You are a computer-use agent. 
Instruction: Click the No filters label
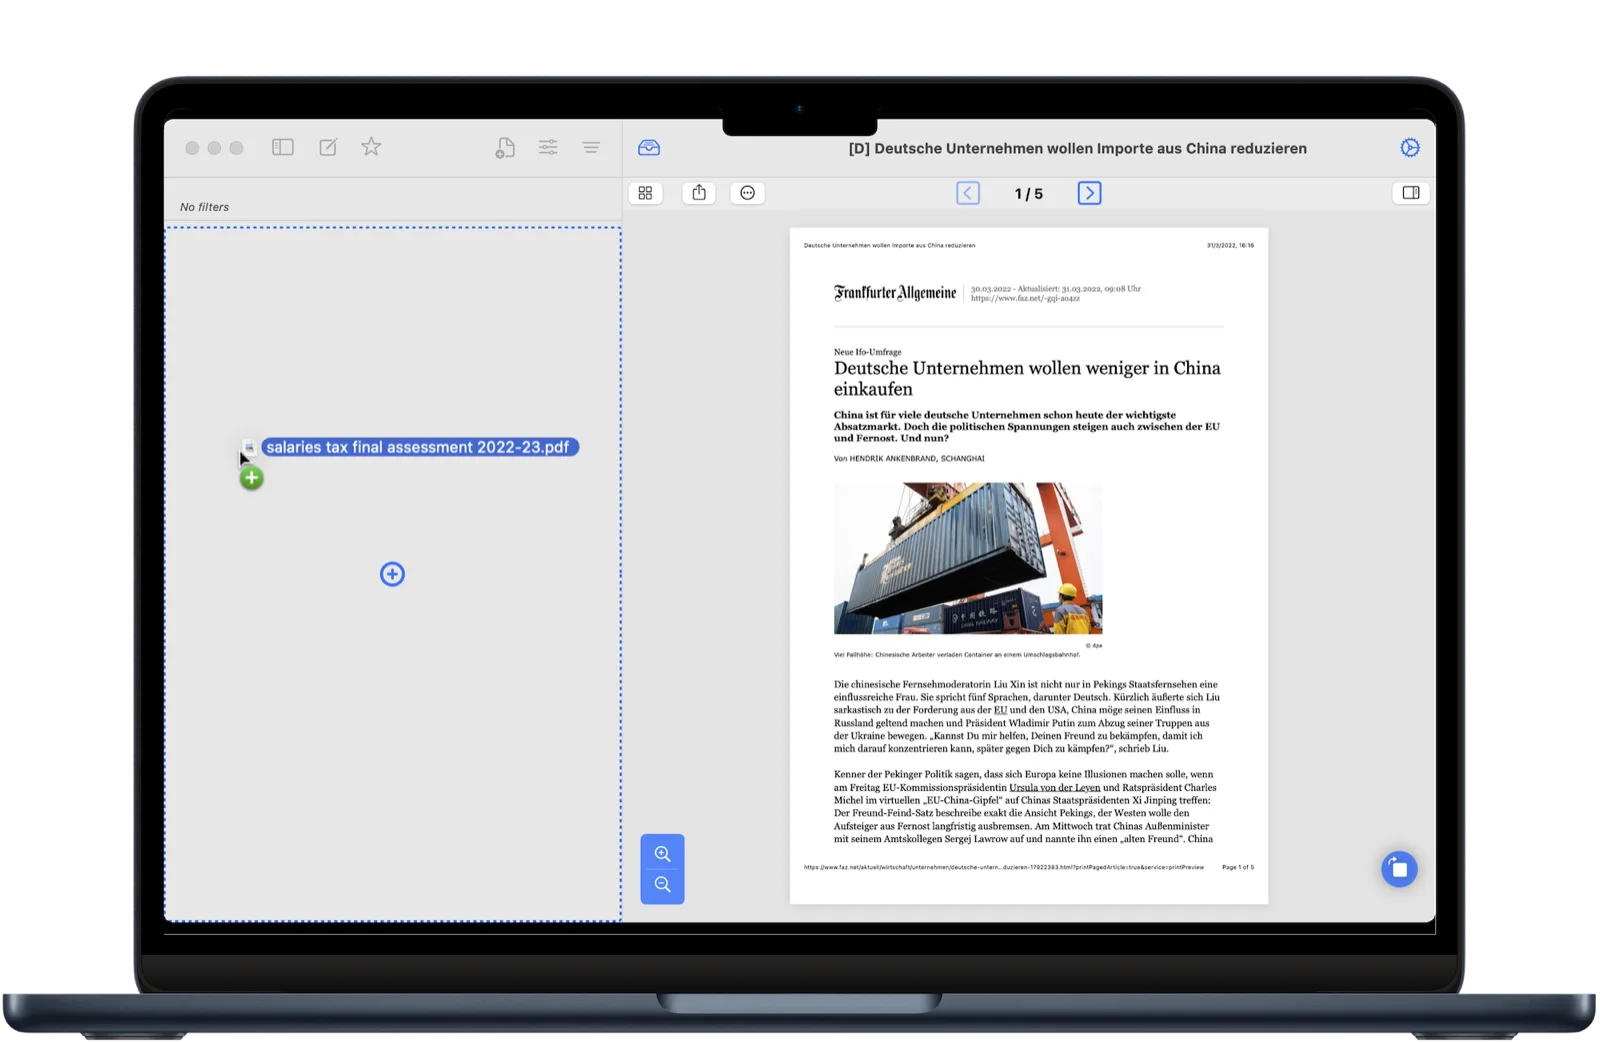pos(204,207)
